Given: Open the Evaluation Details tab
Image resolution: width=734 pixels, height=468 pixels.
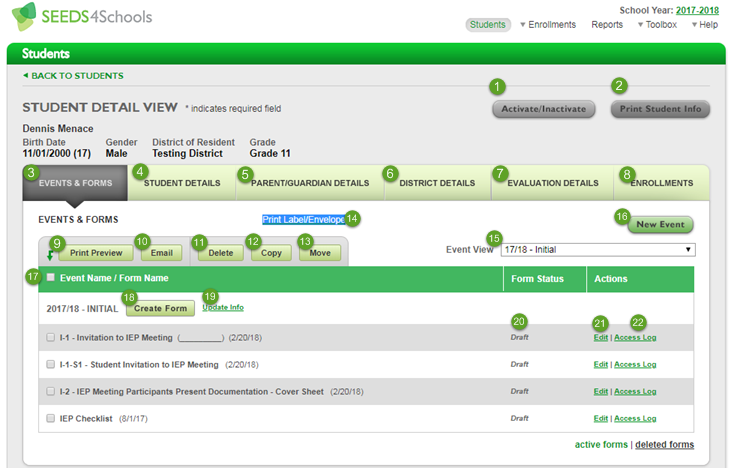Looking at the screenshot, I should click(552, 183).
